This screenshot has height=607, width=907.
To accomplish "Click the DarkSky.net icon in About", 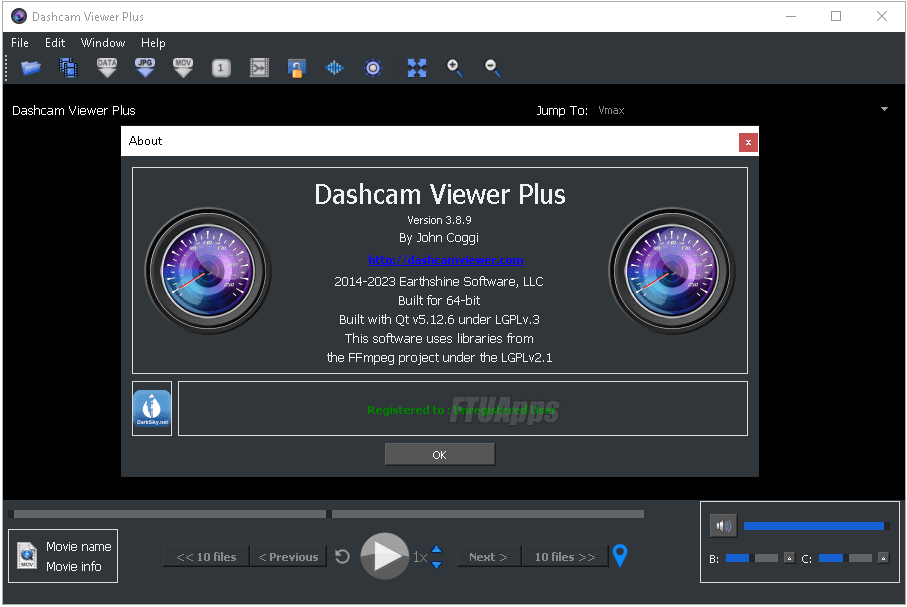I will pos(152,409).
